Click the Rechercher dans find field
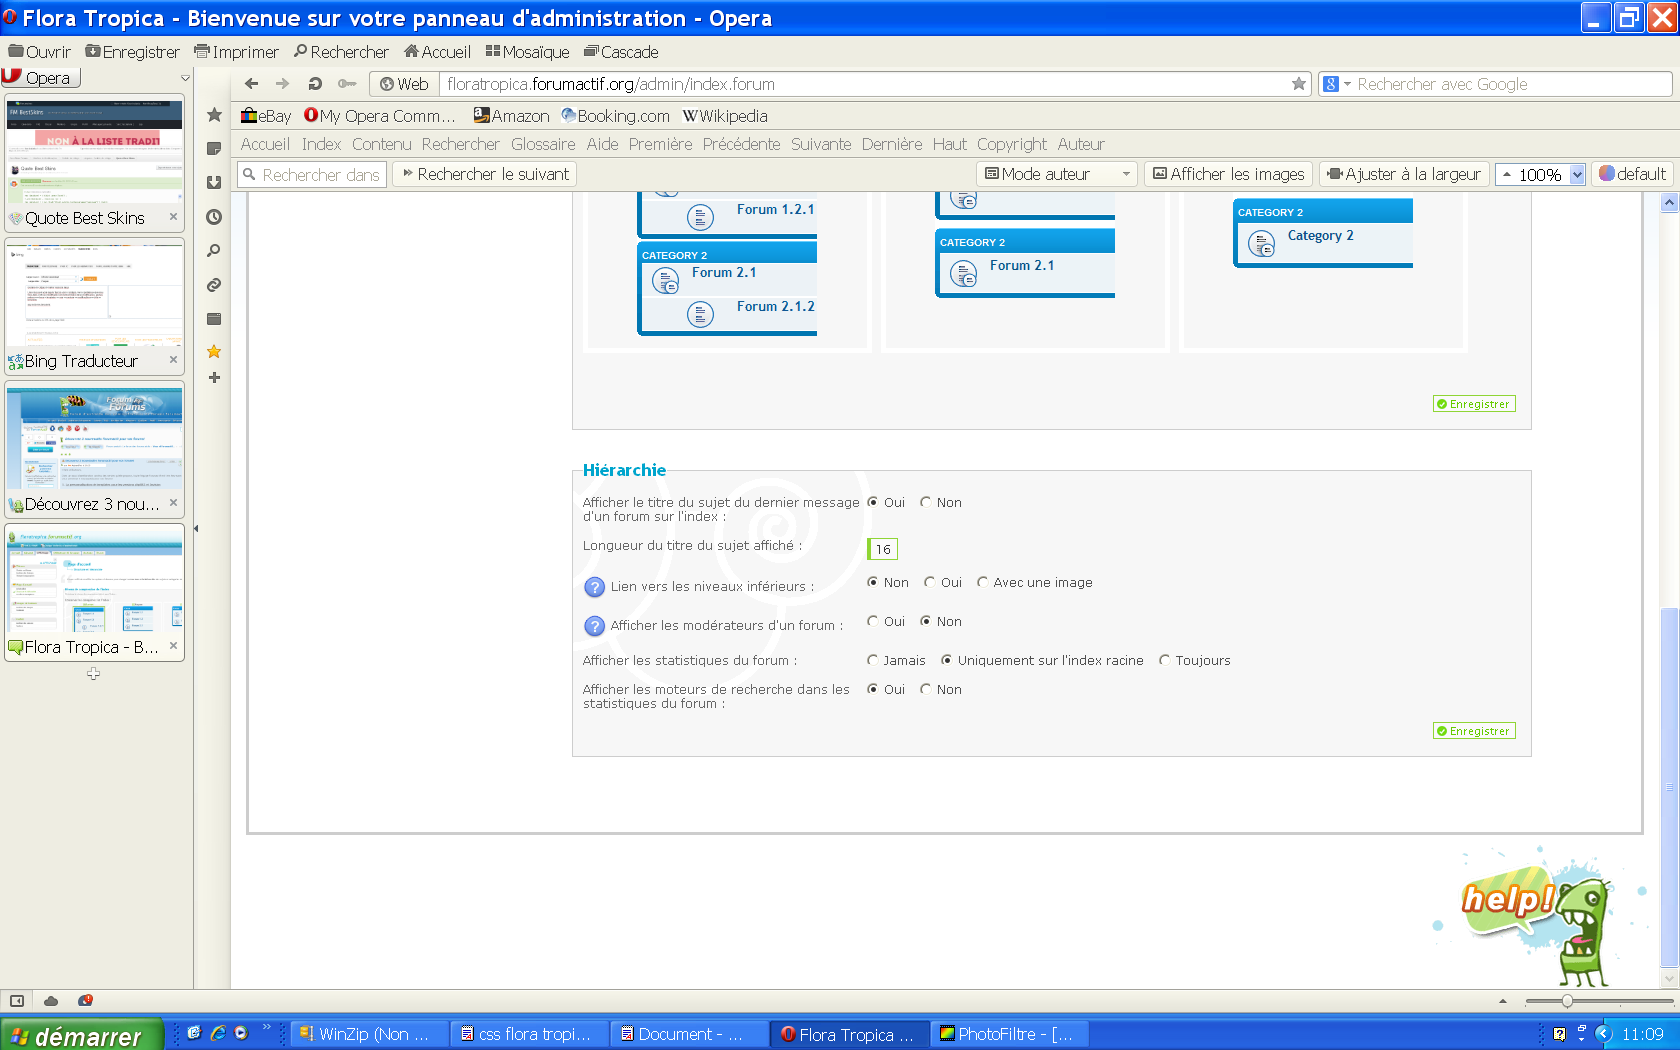 coord(310,174)
